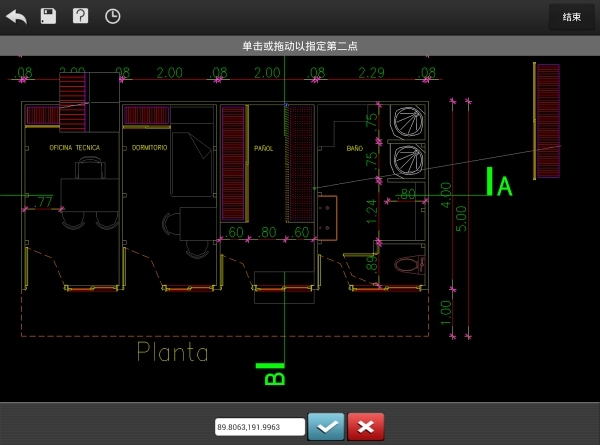
Task: Select the PAÑOL room label
Action: [x=264, y=147]
